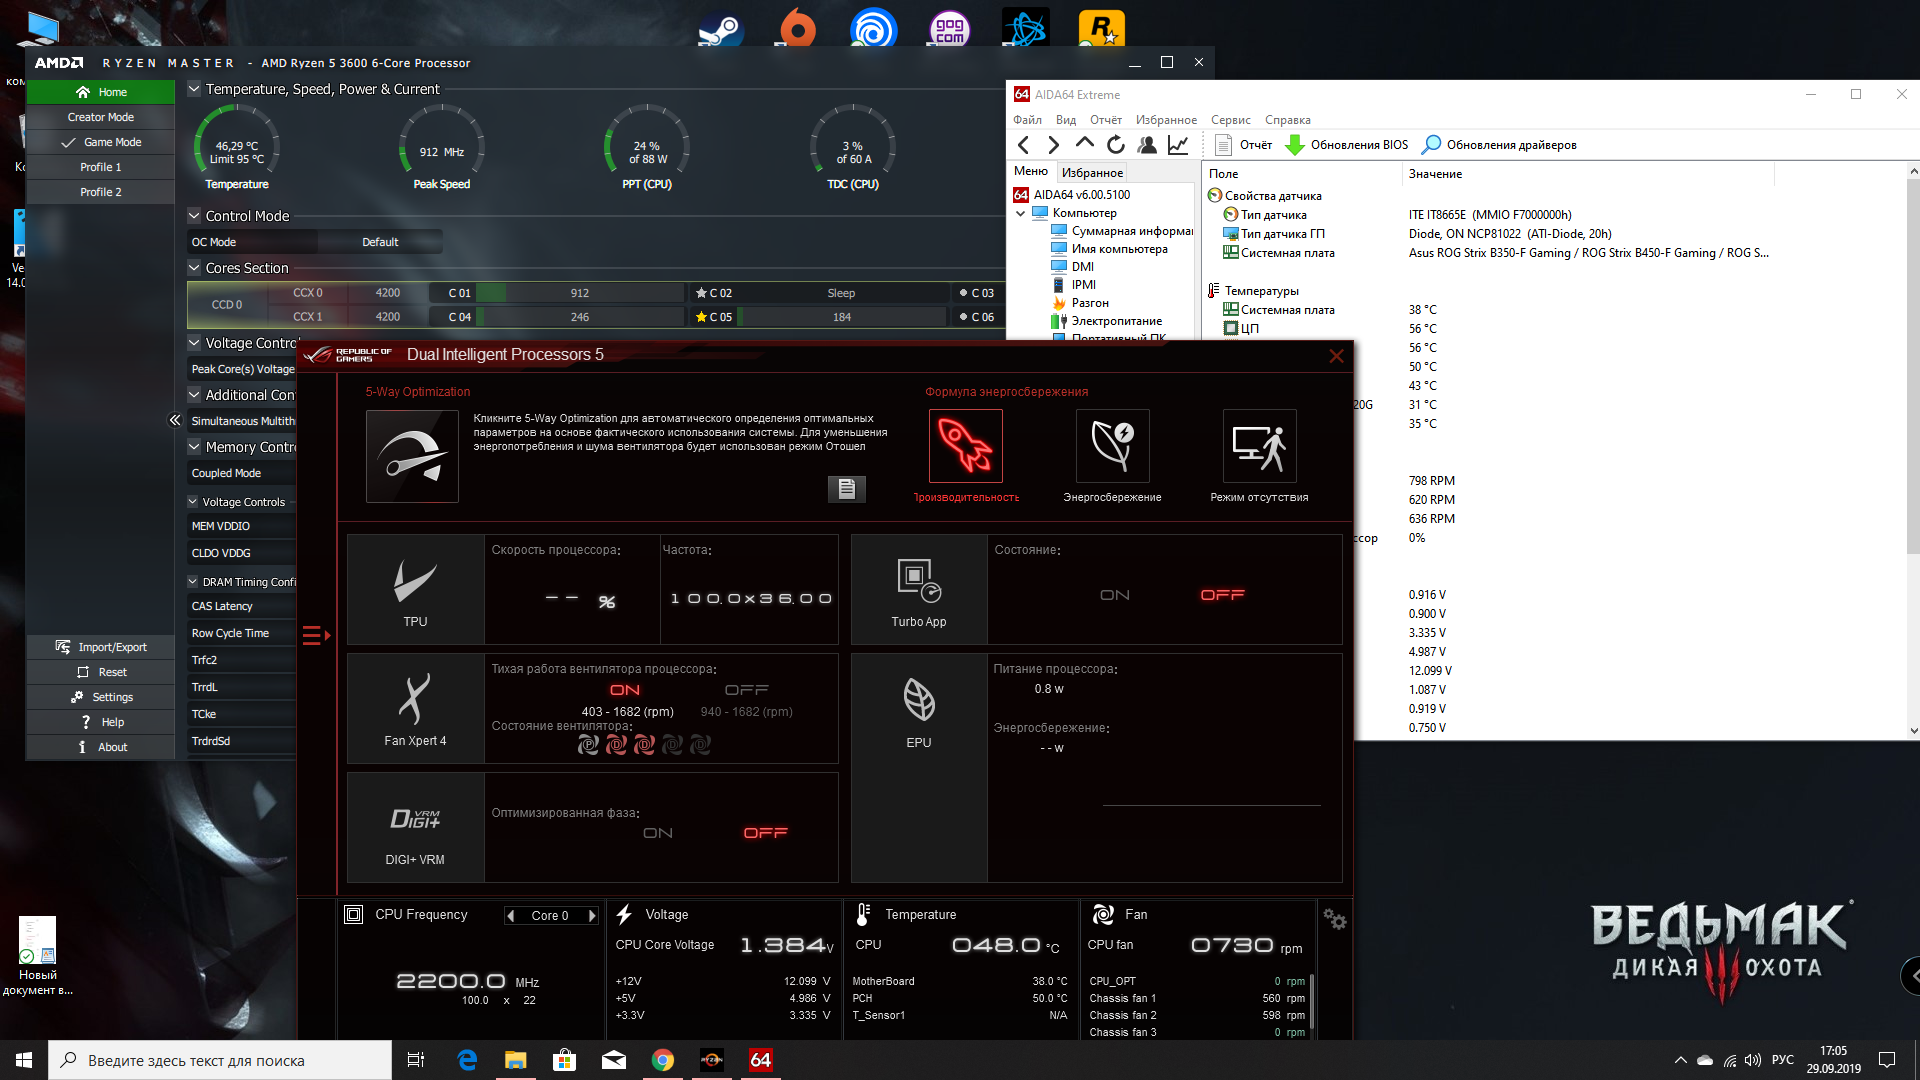Screen dimensions: 1920x1080
Task: Open the monitoring gear settings icon
Action: [1334, 918]
